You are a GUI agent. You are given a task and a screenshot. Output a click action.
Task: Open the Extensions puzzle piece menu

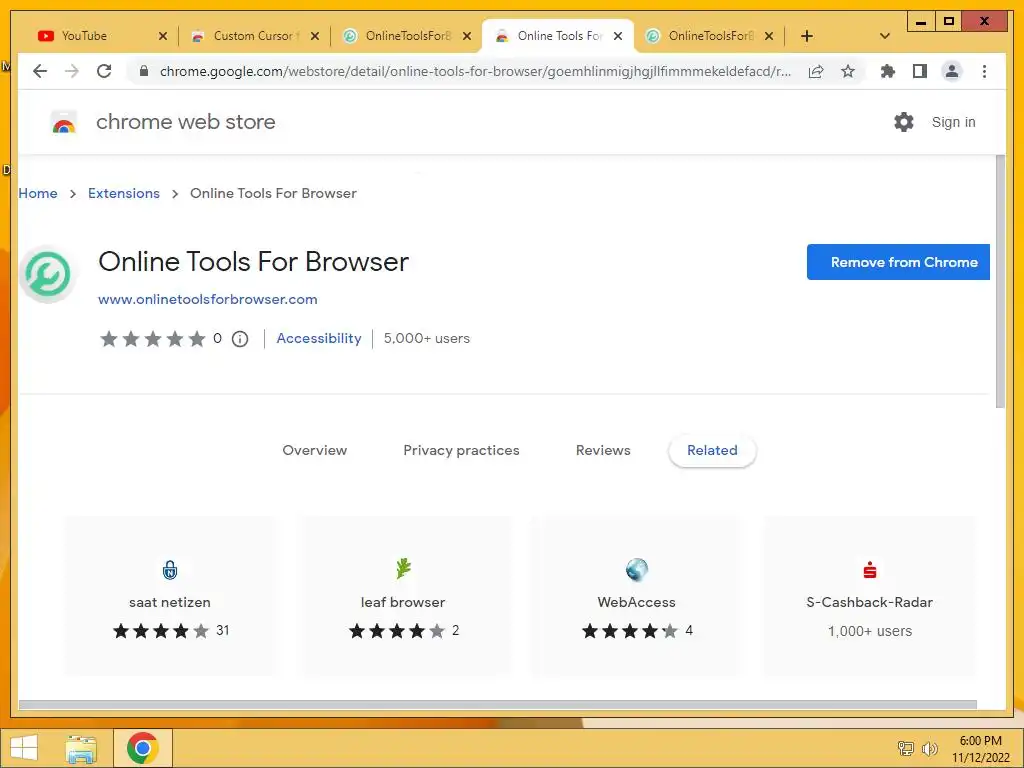pos(888,71)
